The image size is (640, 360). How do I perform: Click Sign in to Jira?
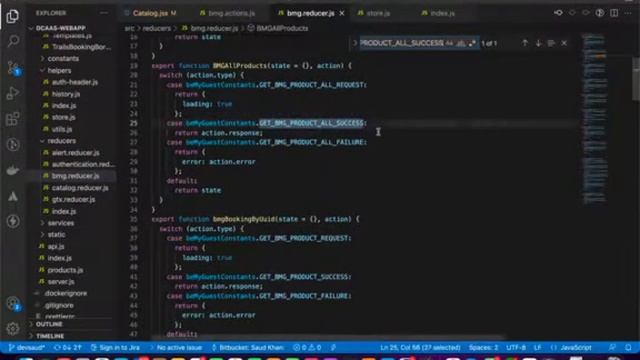(x=115, y=347)
